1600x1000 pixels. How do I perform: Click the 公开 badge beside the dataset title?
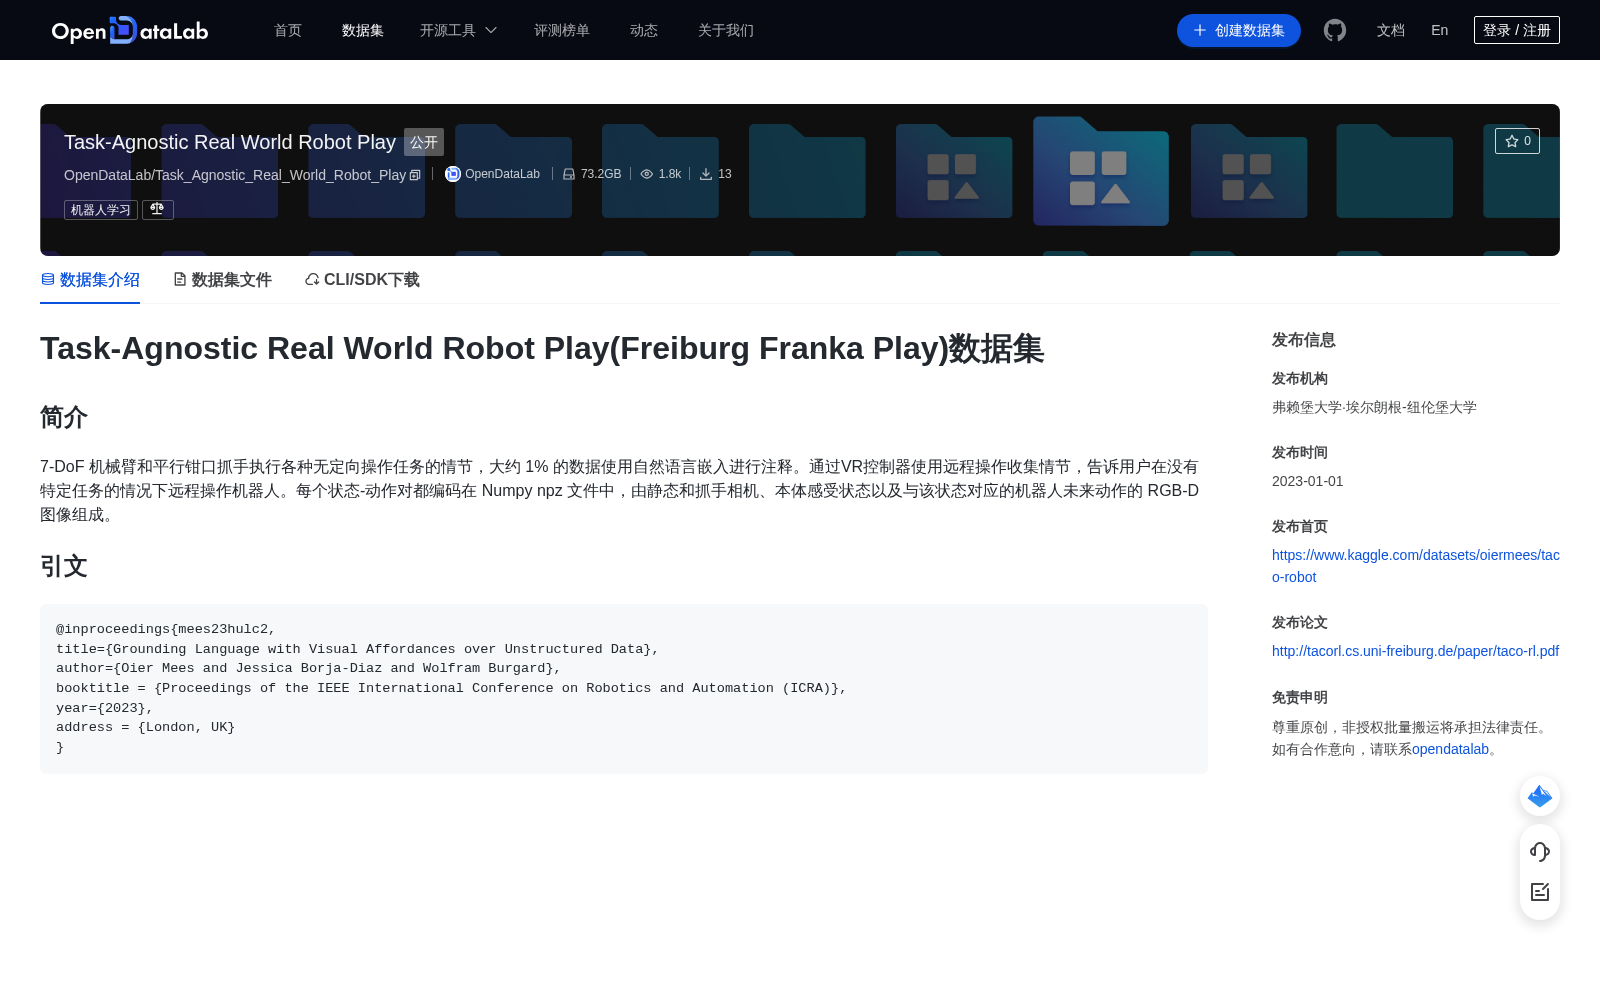click(424, 142)
